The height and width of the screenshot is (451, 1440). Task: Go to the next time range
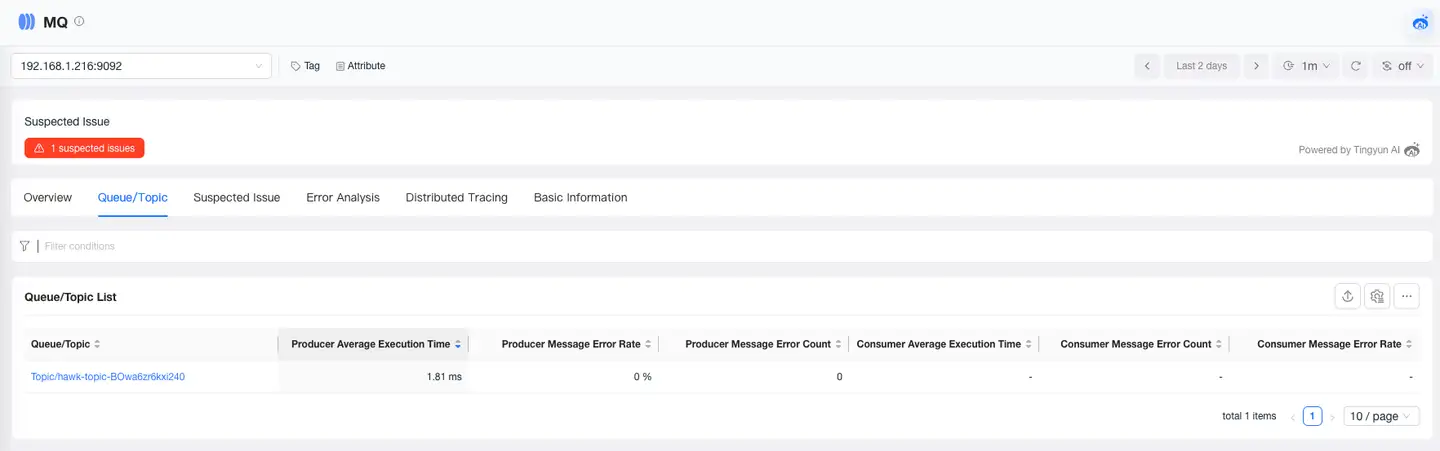pos(1256,66)
